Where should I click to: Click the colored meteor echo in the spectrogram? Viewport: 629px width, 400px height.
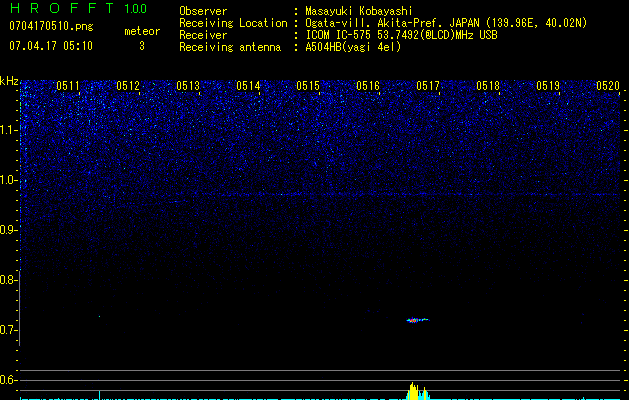pos(417,320)
